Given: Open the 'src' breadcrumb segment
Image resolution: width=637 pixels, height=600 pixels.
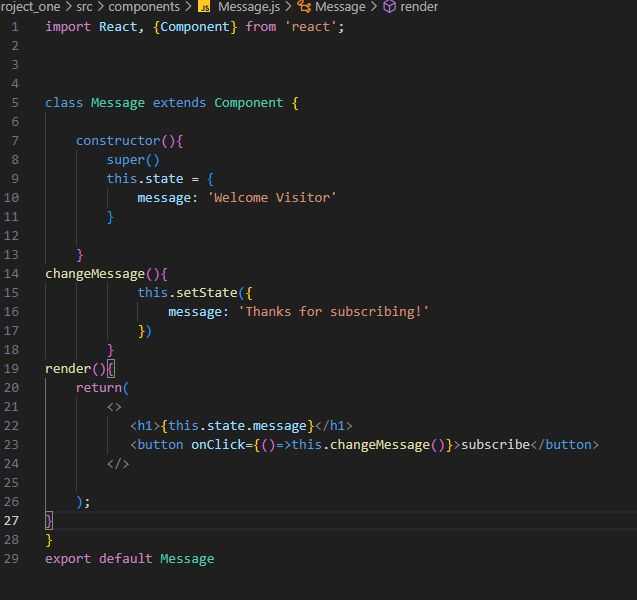Looking at the screenshot, I should point(84,7).
